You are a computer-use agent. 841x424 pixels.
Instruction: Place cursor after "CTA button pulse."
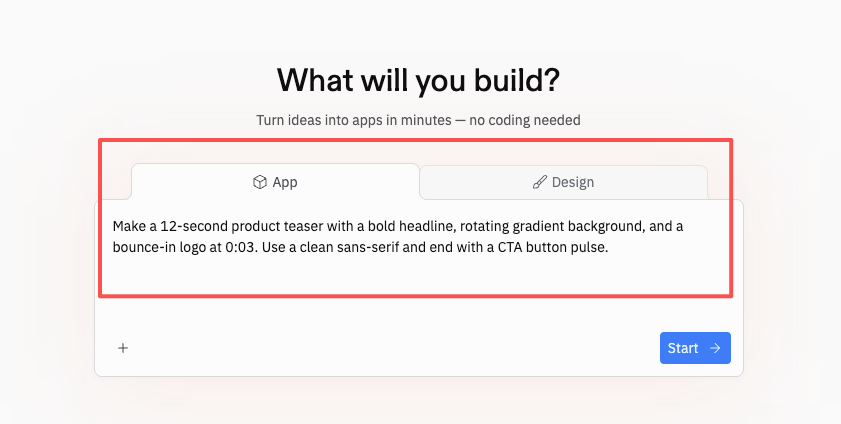coord(609,246)
